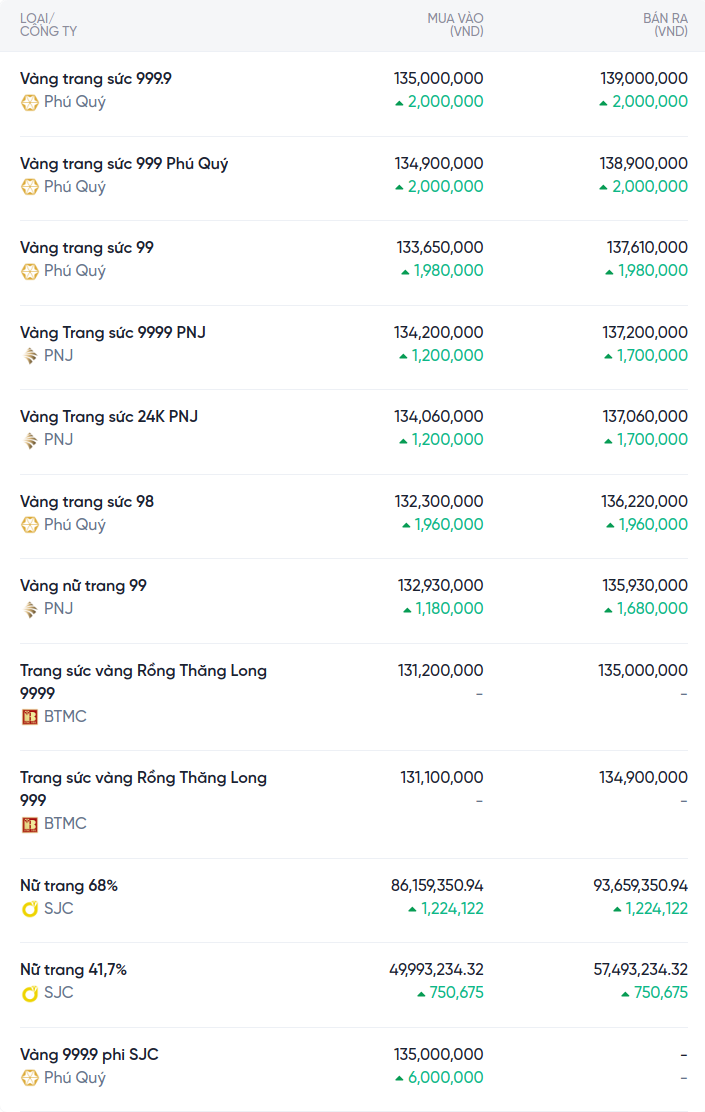705x1112 pixels.
Task: Click the MUA VÀO (VND) column header
Action: tap(455, 25)
